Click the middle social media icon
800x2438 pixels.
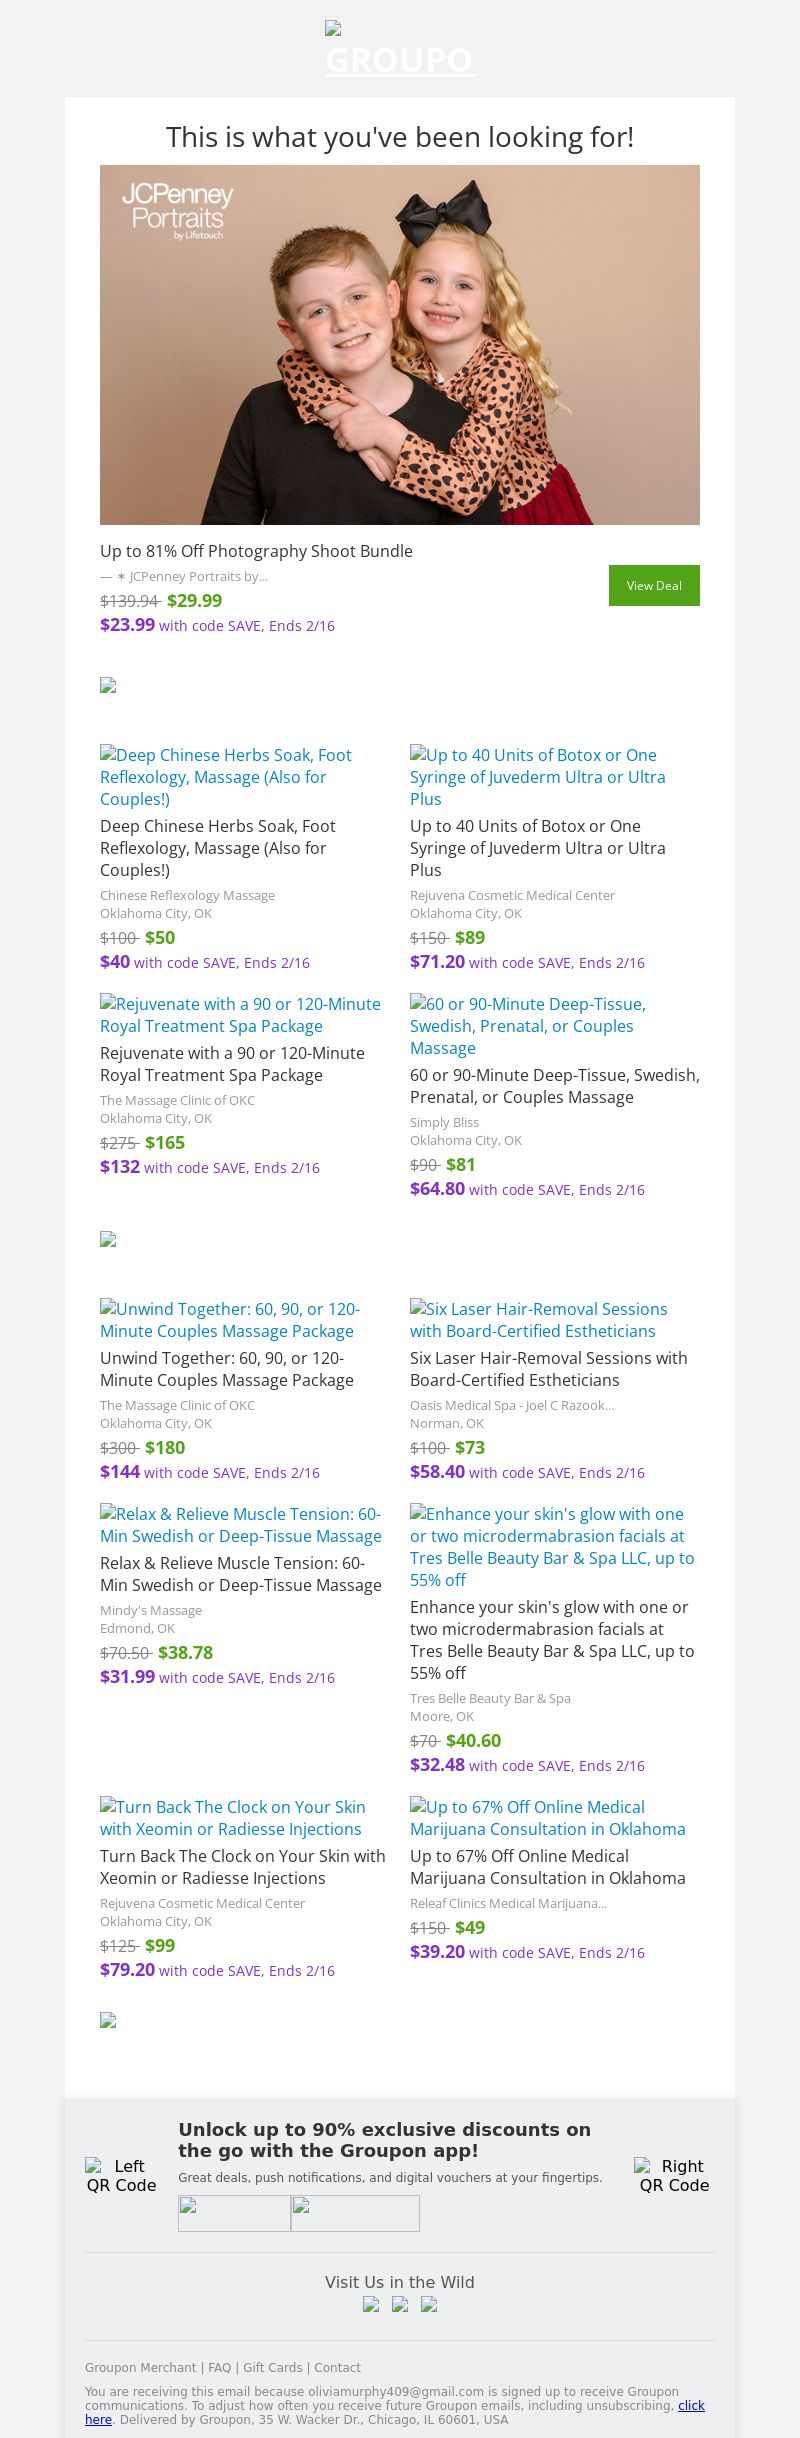(400, 2304)
